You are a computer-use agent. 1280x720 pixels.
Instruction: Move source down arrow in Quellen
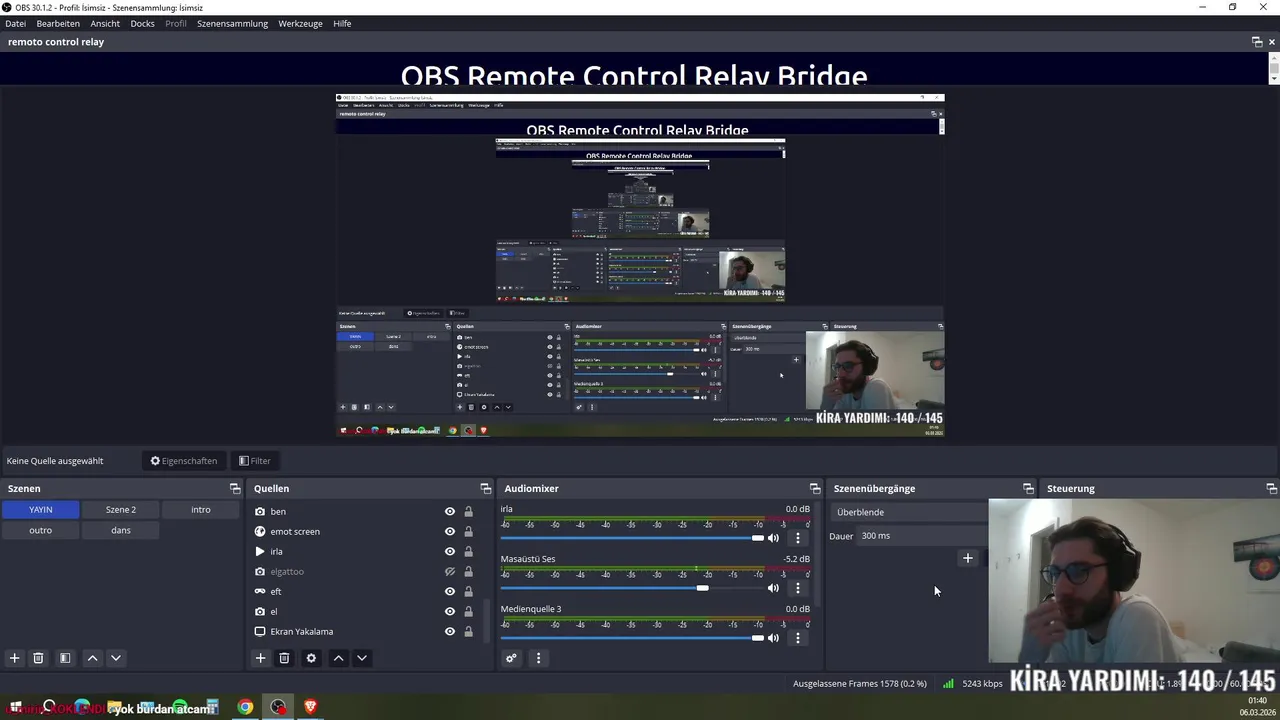click(362, 658)
